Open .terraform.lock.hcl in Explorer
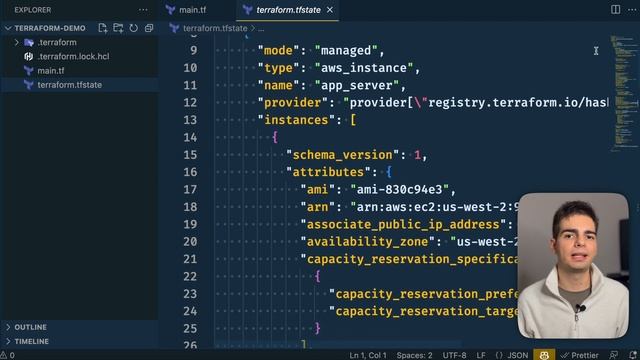 tap(73, 56)
